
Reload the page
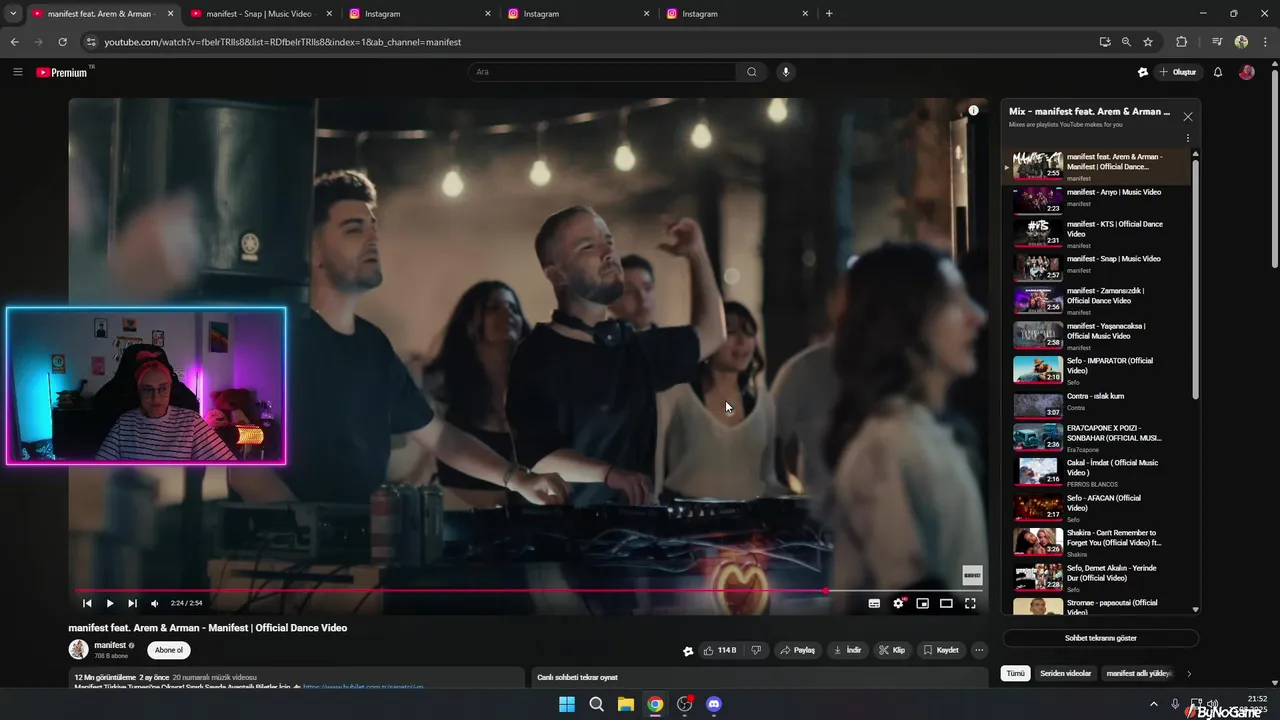[x=62, y=42]
